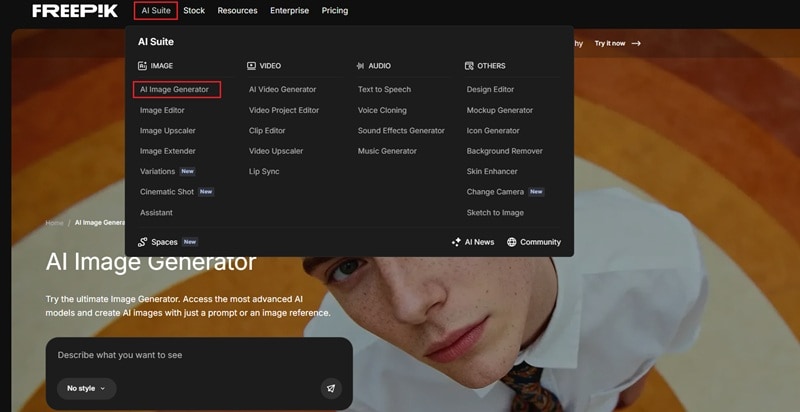Image resolution: width=800 pixels, height=412 pixels.
Task: Open the Assistant link
Action: coord(156,213)
